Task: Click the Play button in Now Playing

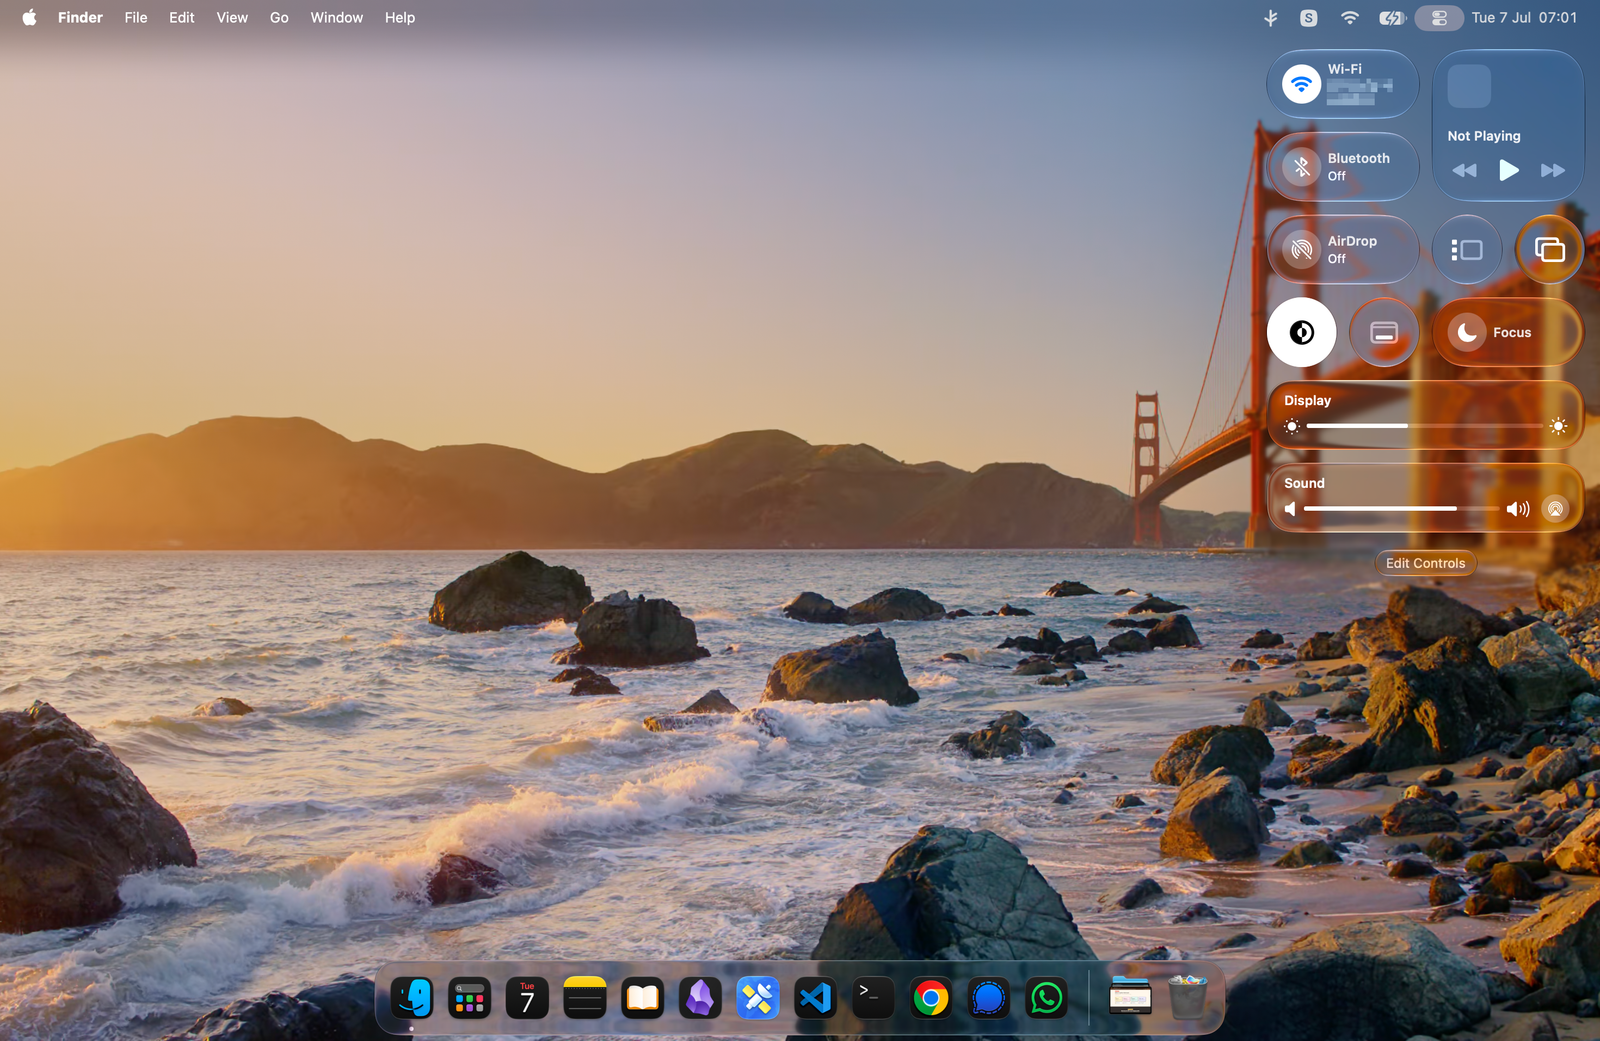Action: [x=1509, y=170]
